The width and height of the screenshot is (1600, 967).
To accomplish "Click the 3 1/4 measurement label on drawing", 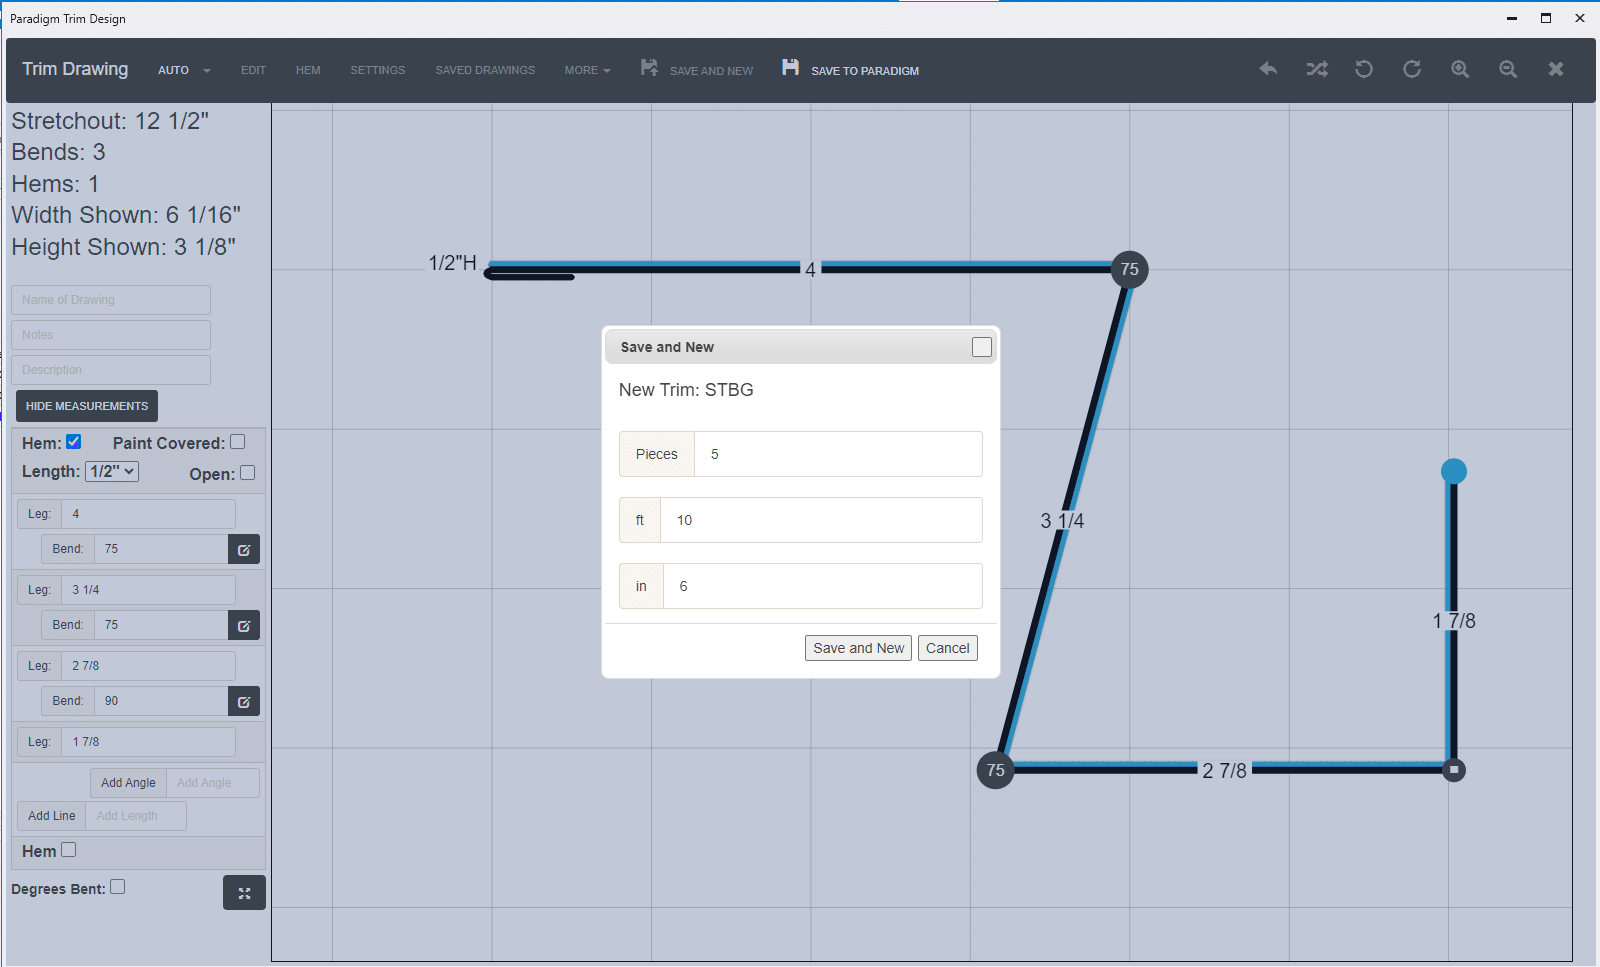I will click(1062, 521).
